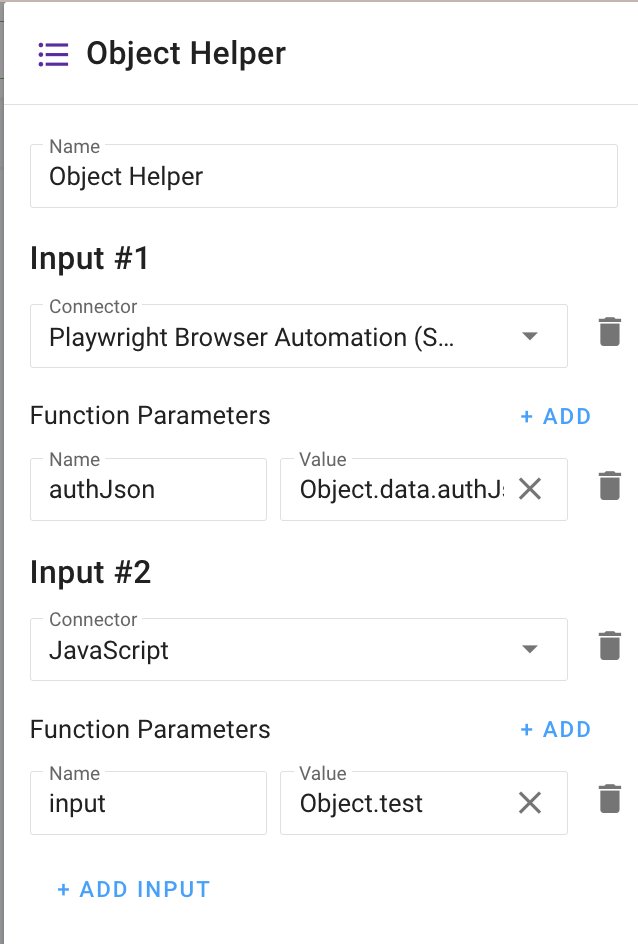Click dropdown arrow of JavaScript connector
This screenshot has height=944, width=638.
pyautogui.click(x=530, y=650)
